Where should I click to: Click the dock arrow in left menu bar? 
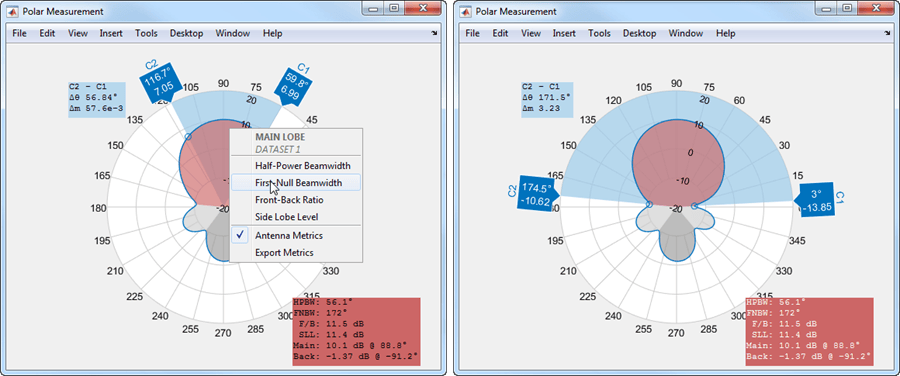435,34
